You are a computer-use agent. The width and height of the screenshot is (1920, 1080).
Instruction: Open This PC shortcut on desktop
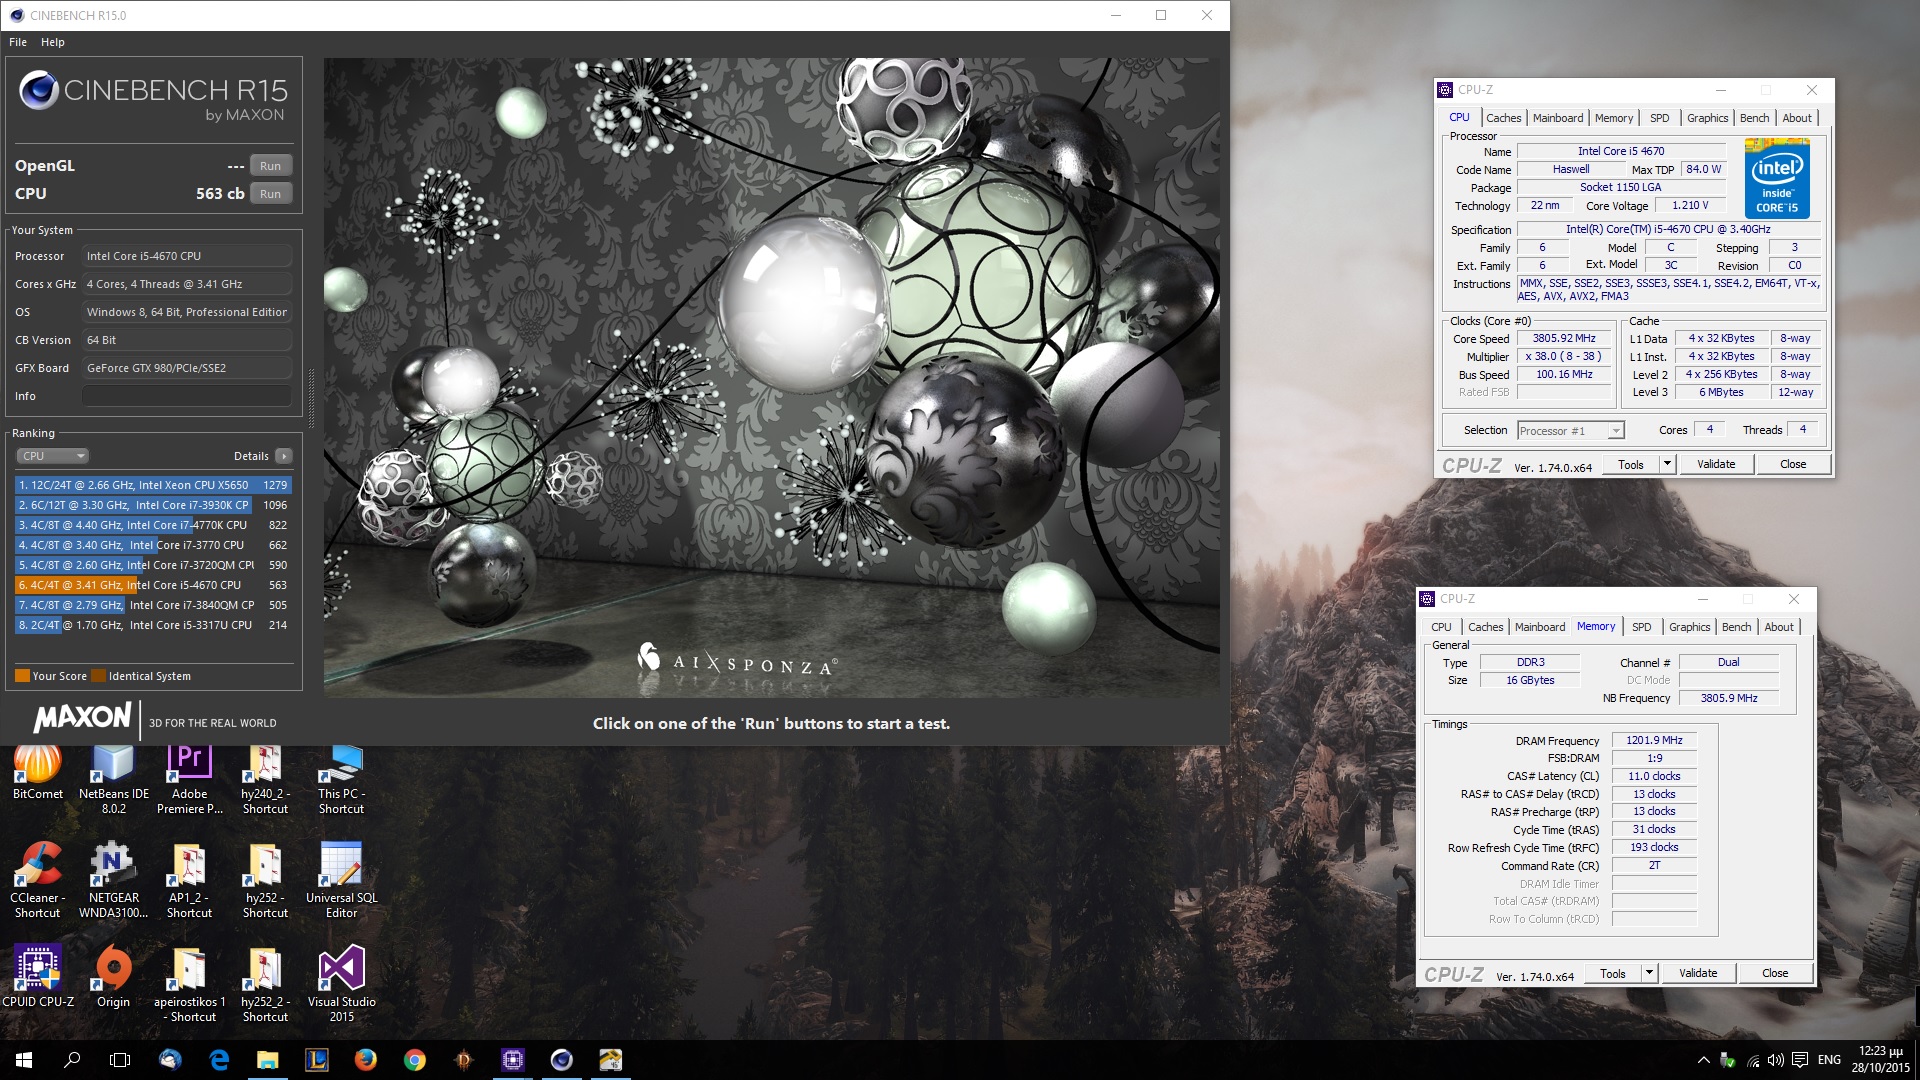click(x=342, y=780)
